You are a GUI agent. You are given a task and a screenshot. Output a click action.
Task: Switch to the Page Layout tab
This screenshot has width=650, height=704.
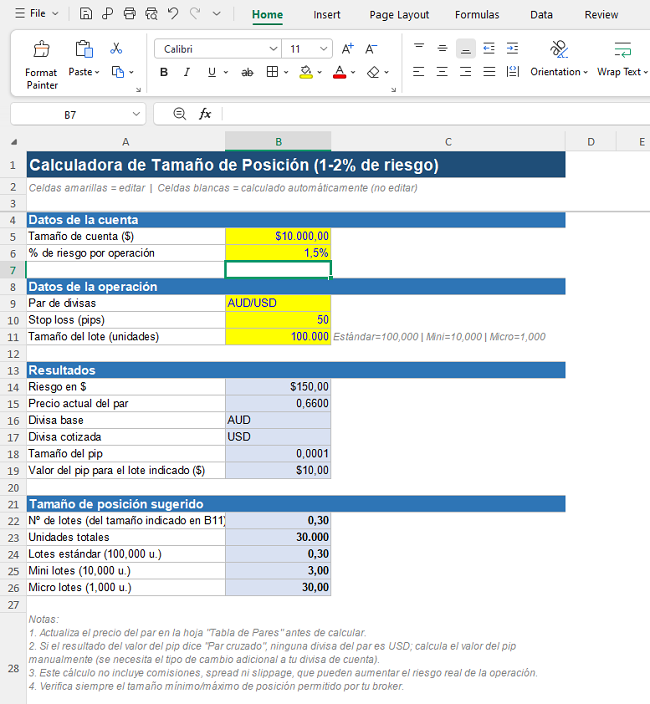[399, 15]
